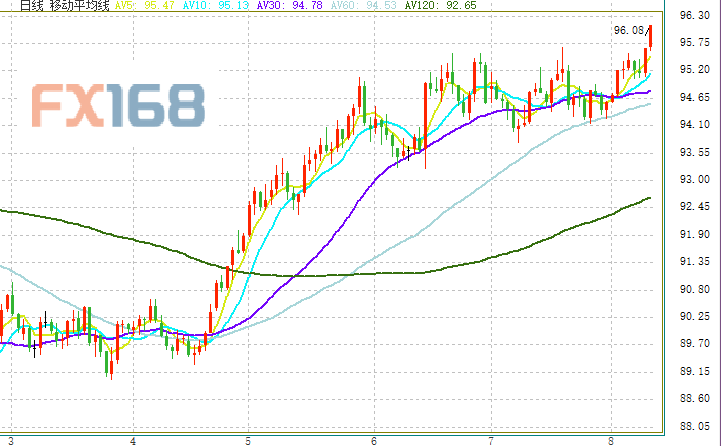Click month 4 on the time axis
Image resolution: width=721 pixels, height=446 pixels.
(133, 439)
